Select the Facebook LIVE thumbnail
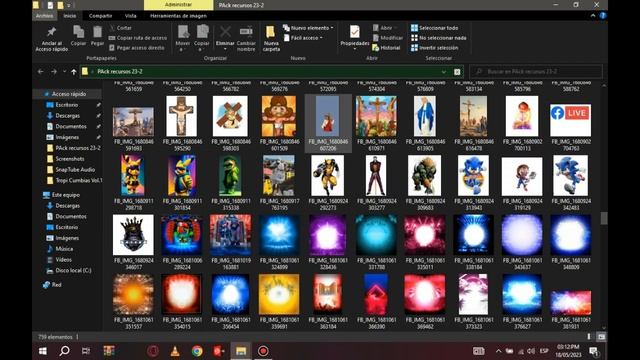 point(570,120)
